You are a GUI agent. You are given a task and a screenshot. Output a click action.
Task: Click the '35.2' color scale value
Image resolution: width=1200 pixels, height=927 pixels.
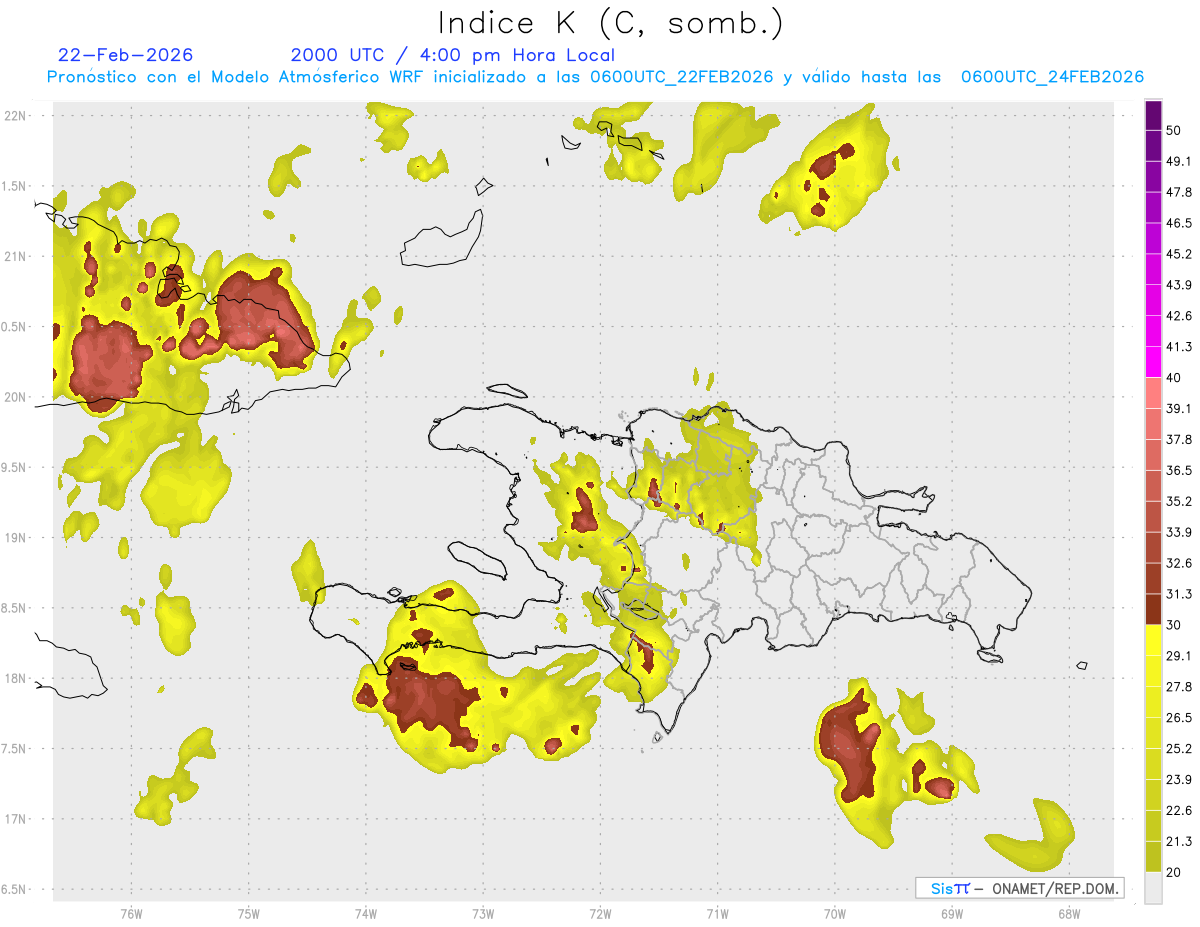coord(1179,501)
